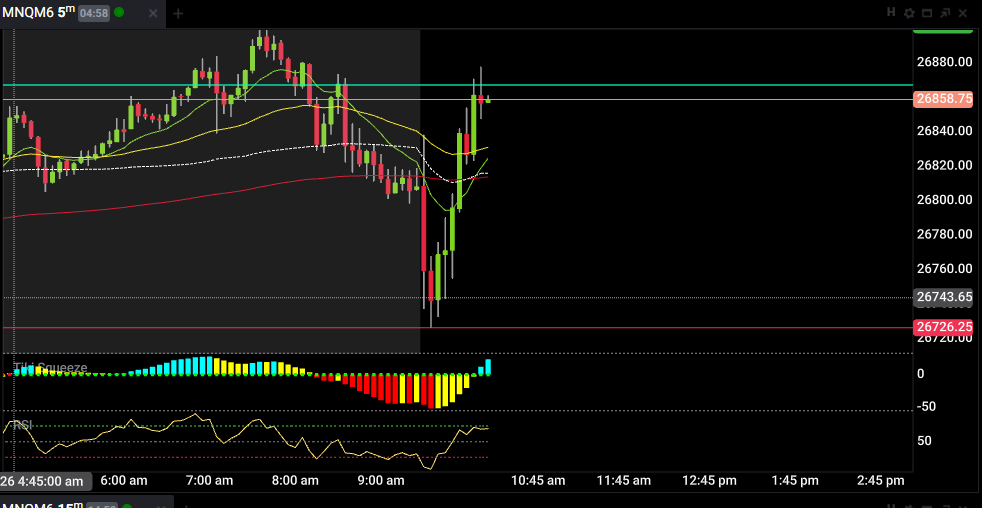Click the 26820.00 price axis label

pyautogui.click(x=944, y=165)
